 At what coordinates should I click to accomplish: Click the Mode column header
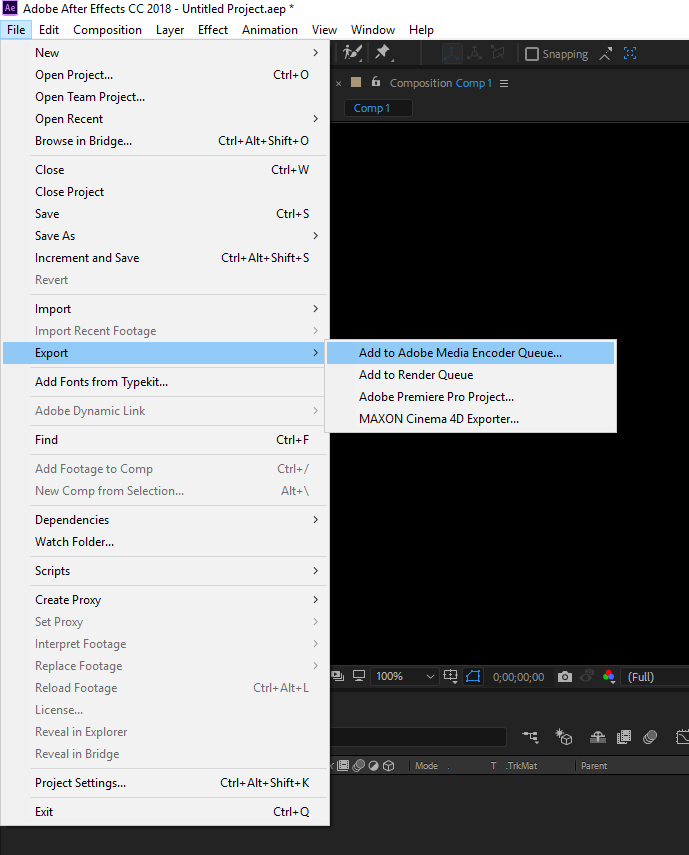pyautogui.click(x=426, y=766)
